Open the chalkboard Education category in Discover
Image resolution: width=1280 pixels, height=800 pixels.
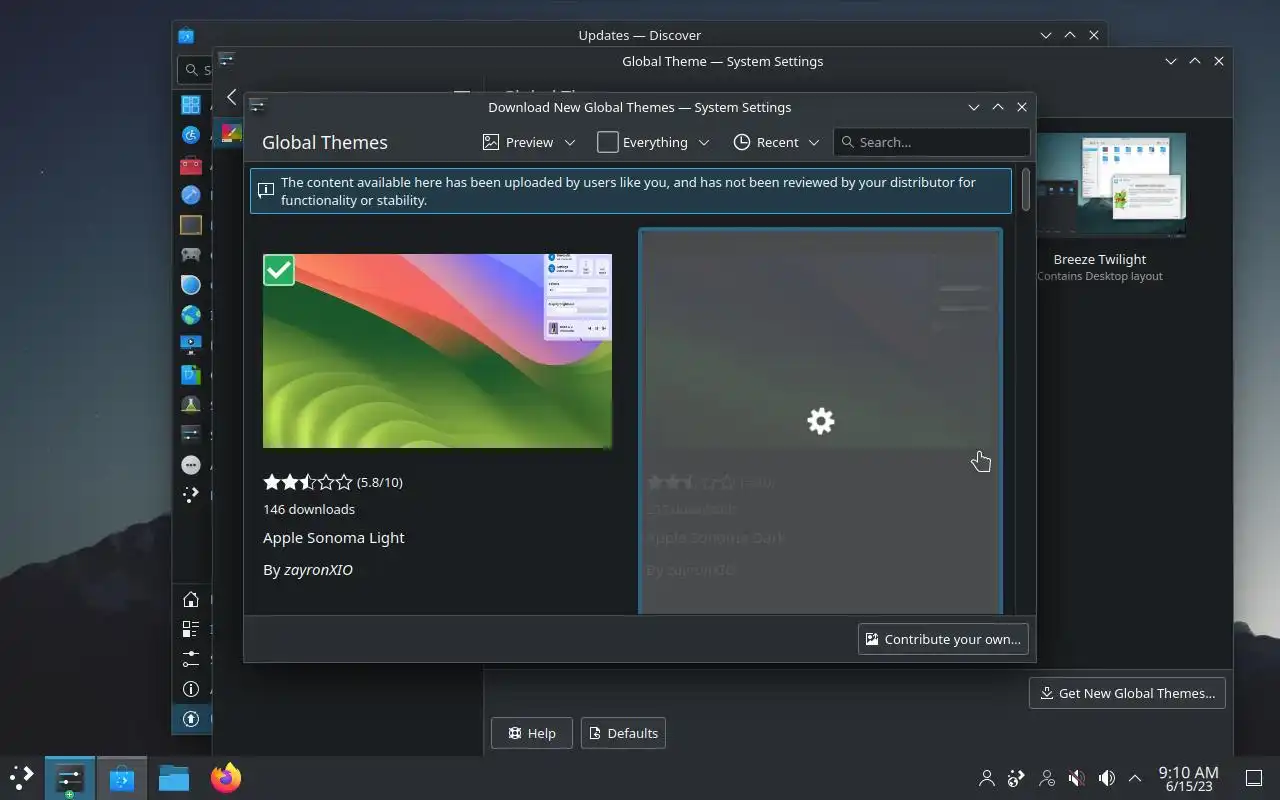(x=191, y=225)
